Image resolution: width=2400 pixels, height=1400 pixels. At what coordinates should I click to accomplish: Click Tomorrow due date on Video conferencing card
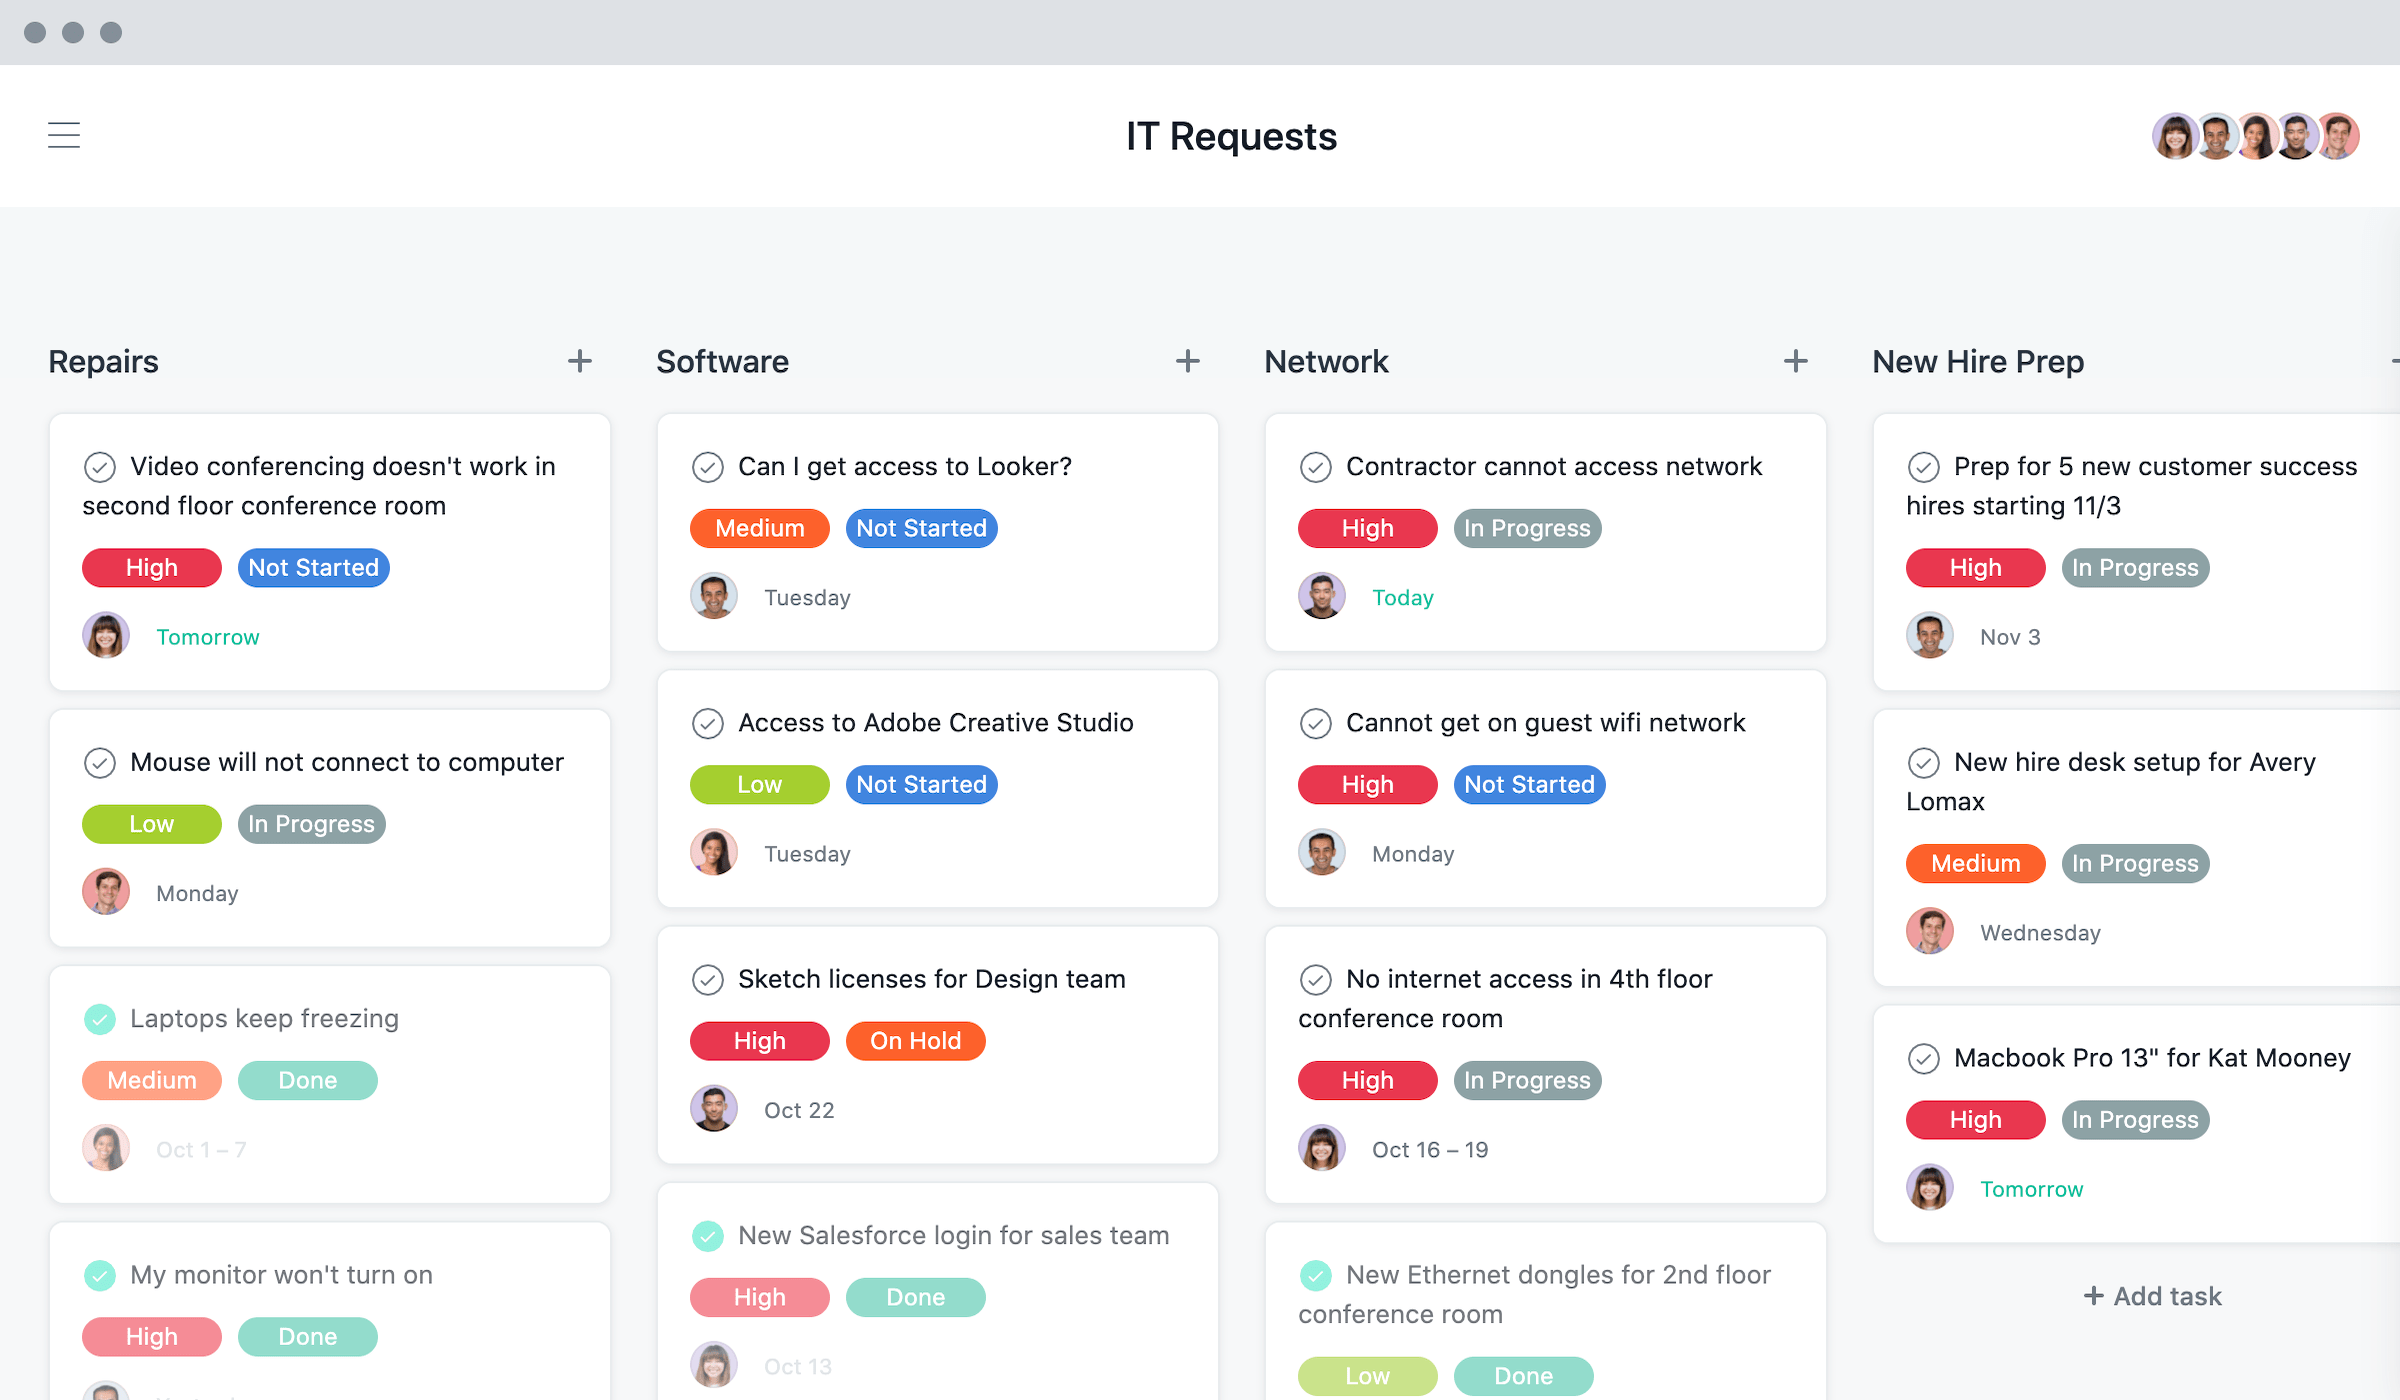tap(208, 637)
